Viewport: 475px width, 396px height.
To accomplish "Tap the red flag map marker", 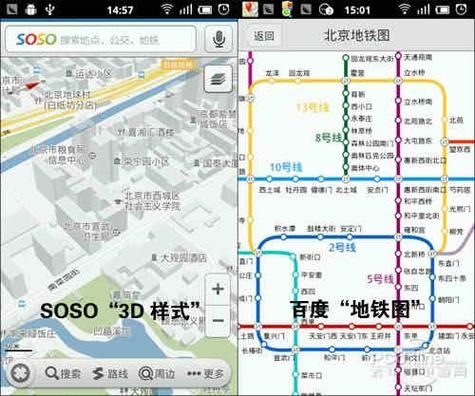I will (33, 85).
